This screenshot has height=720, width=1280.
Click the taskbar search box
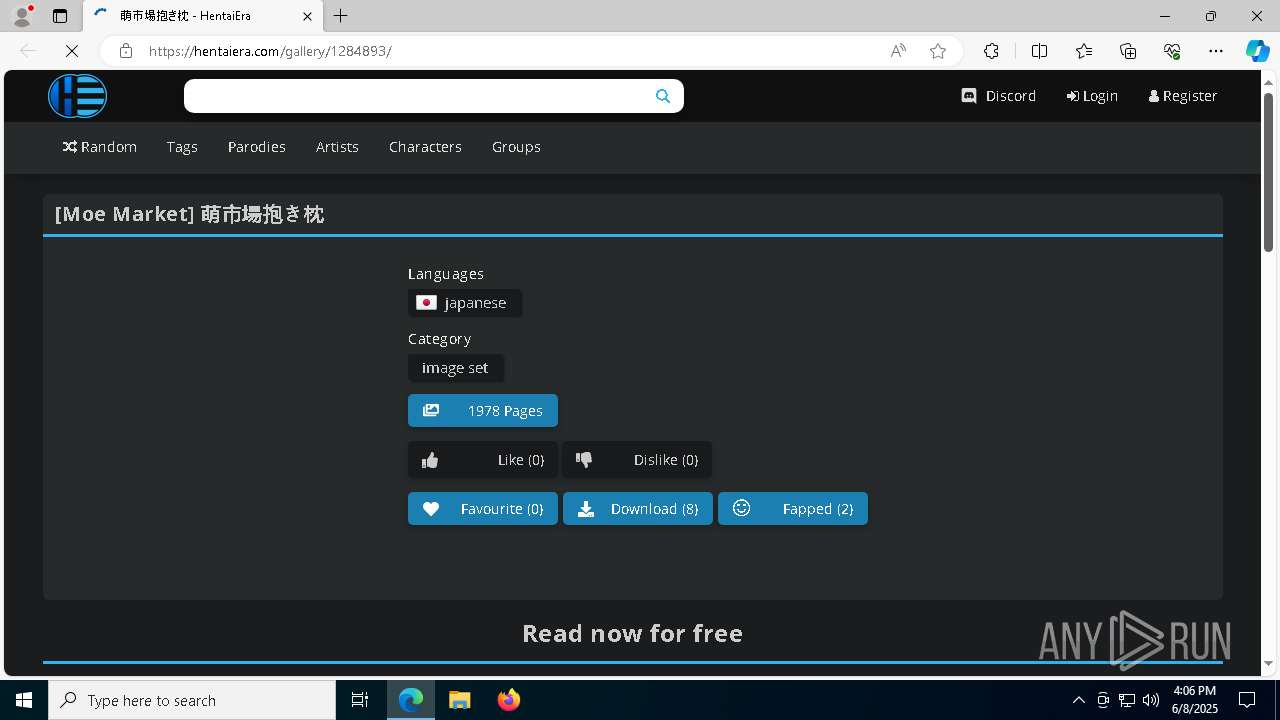(192, 700)
